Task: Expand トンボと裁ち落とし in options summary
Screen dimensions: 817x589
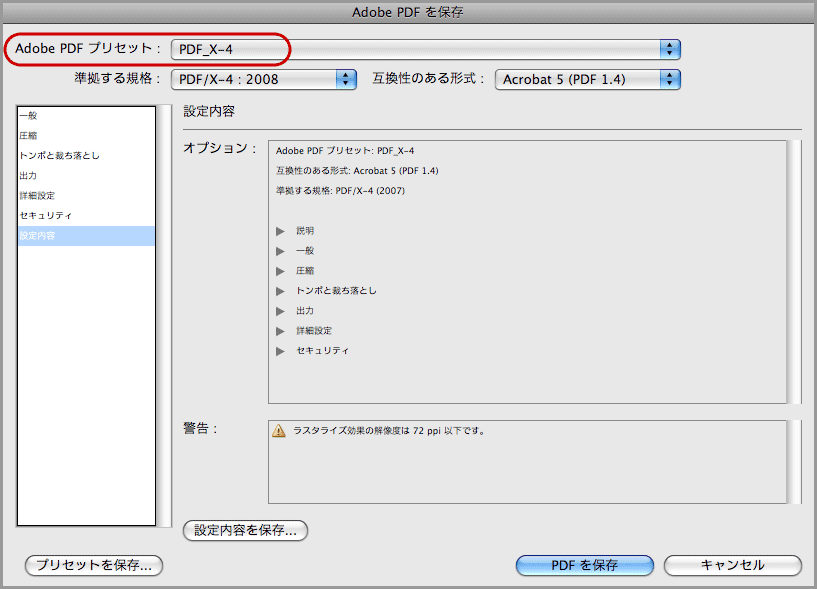Action: tap(280, 291)
